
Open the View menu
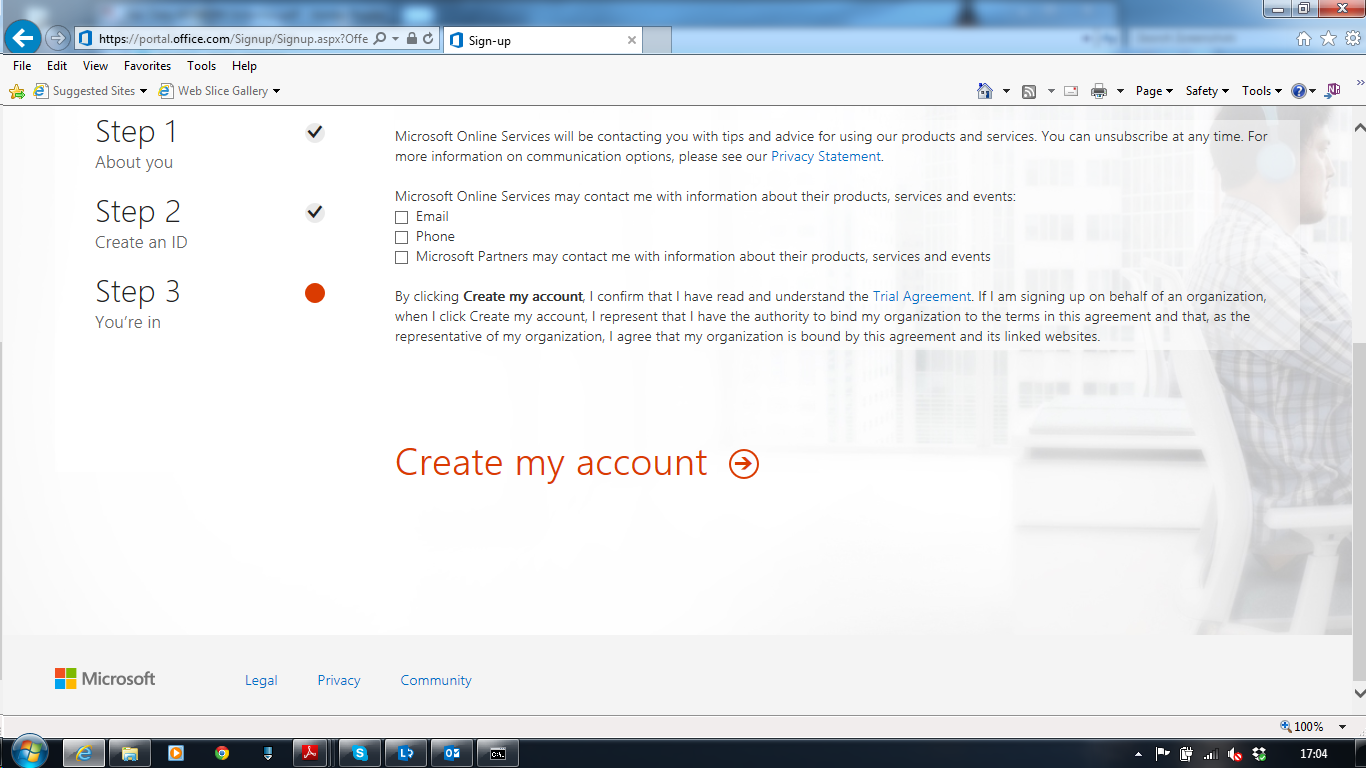[95, 66]
